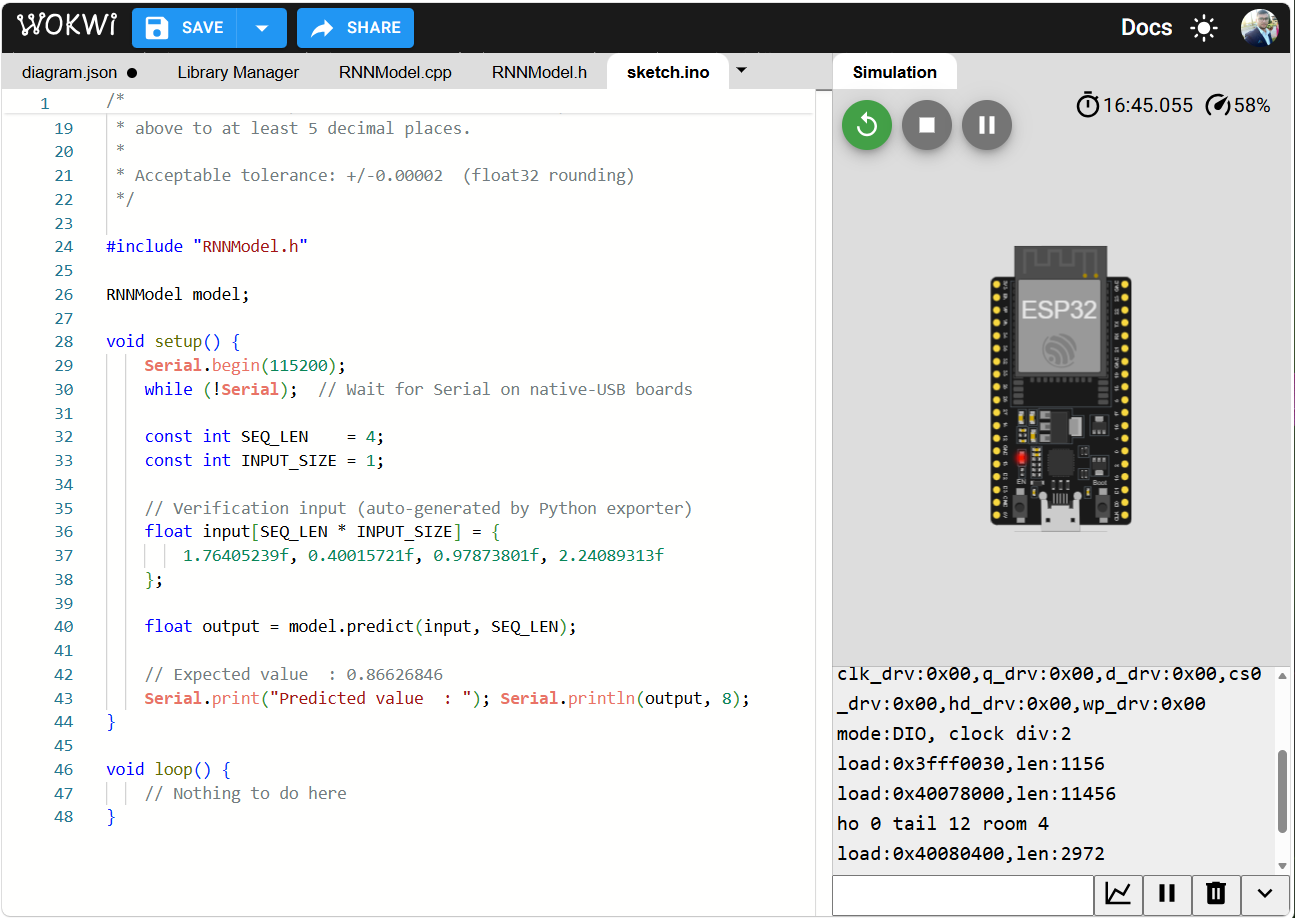The height and width of the screenshot is (918, 1295).
Task: Click the 'void setup() {' line
Action: tap(173, 342)
